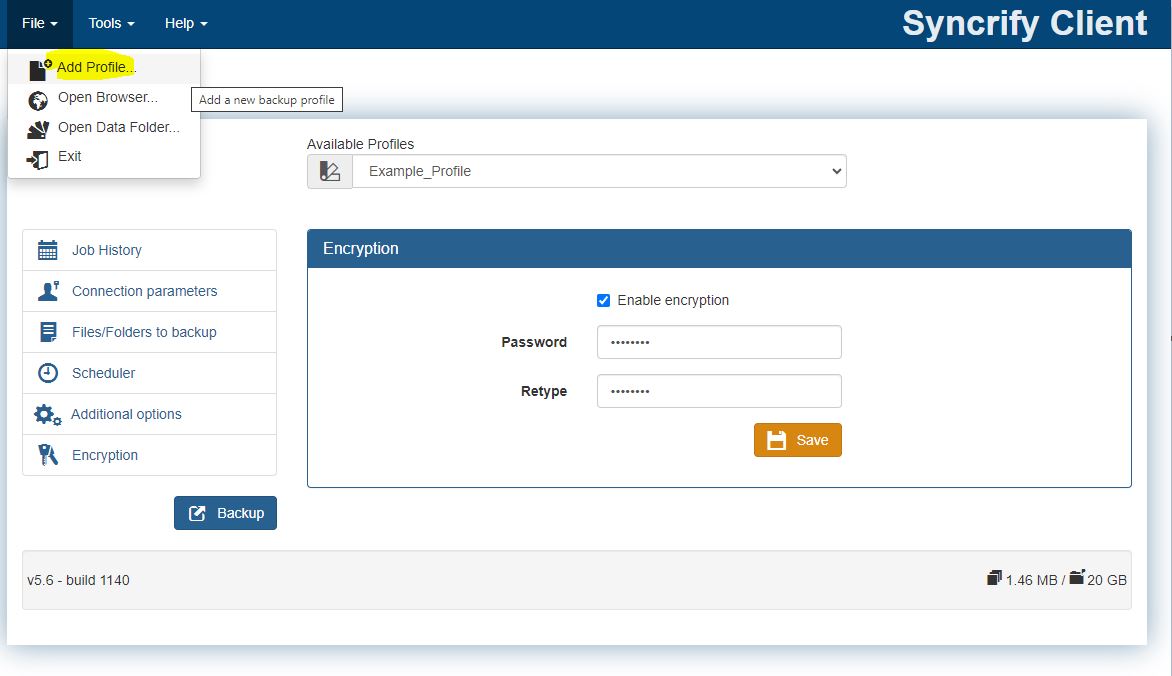Click the Exit door icon

[x=37, y=159]
